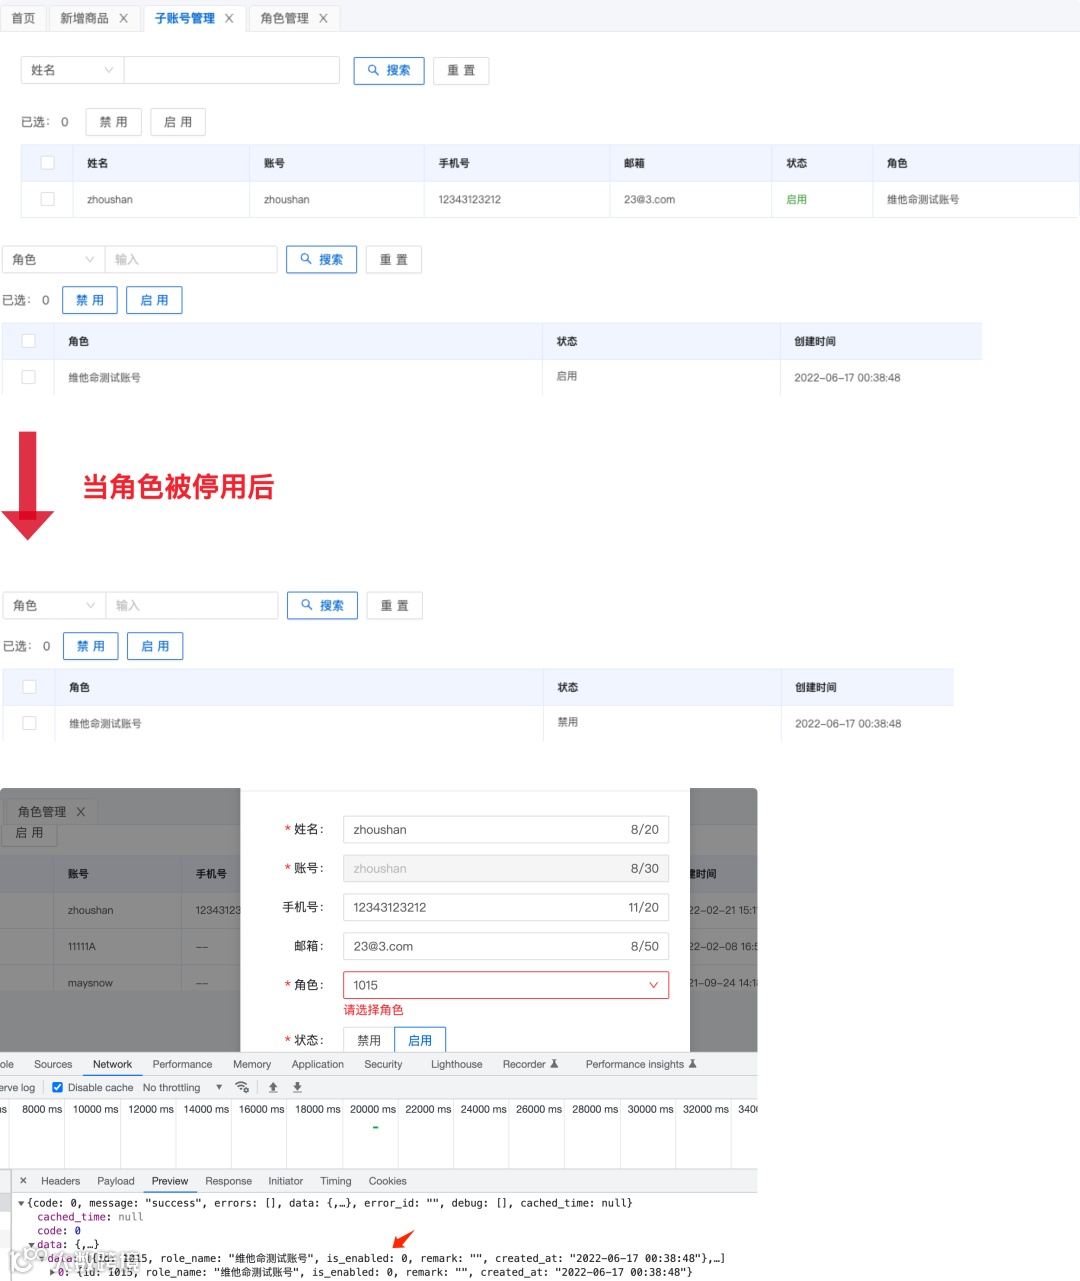Click the 重置 button next to role search

tap(393, 259)
